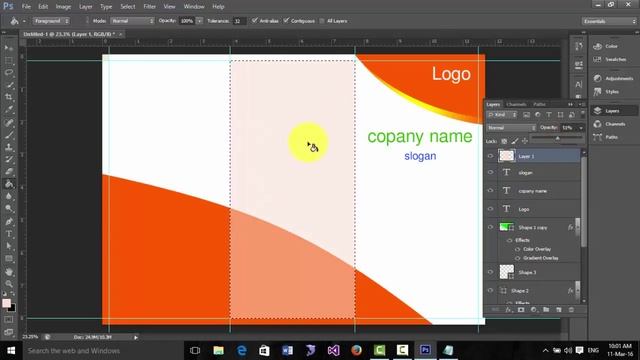The width and height of the screenshot is (640, 360).
Task: Hide the Shape 1 copy layer
Action: coord(491,227)
